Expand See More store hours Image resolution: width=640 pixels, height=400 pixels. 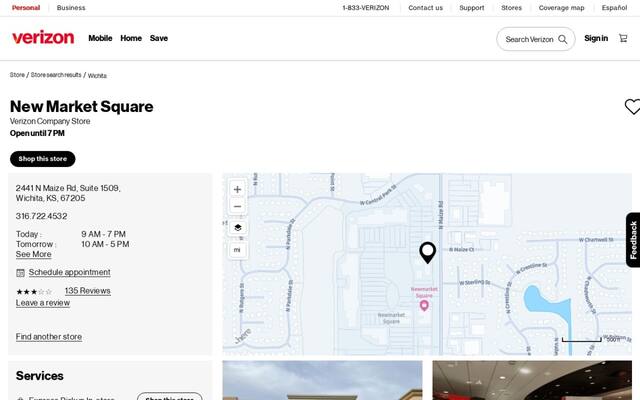[33, 254]
